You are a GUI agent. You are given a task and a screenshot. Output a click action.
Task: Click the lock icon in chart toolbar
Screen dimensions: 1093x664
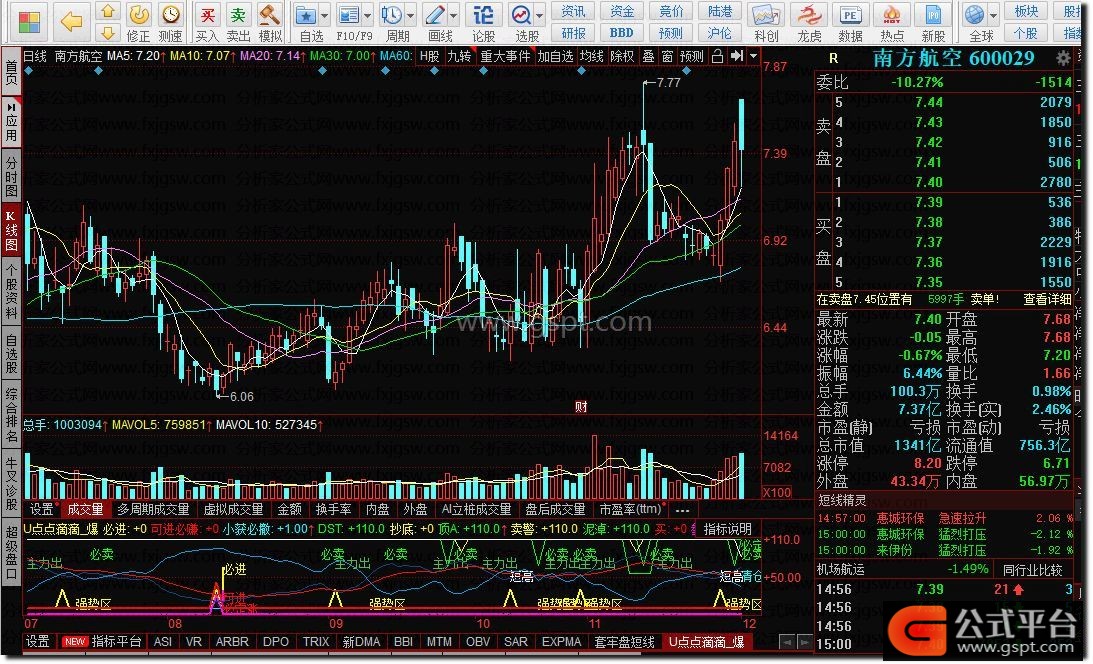717,56
